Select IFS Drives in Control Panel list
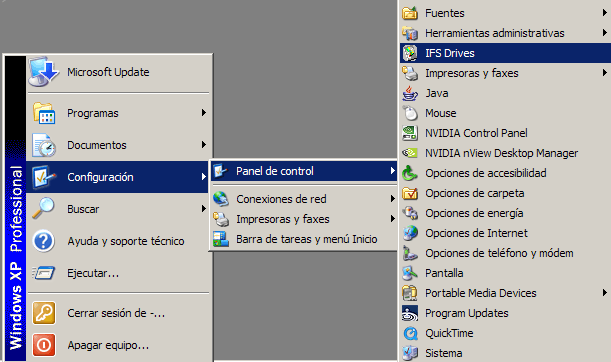611x362 pixels. click(x=505, y=53)
